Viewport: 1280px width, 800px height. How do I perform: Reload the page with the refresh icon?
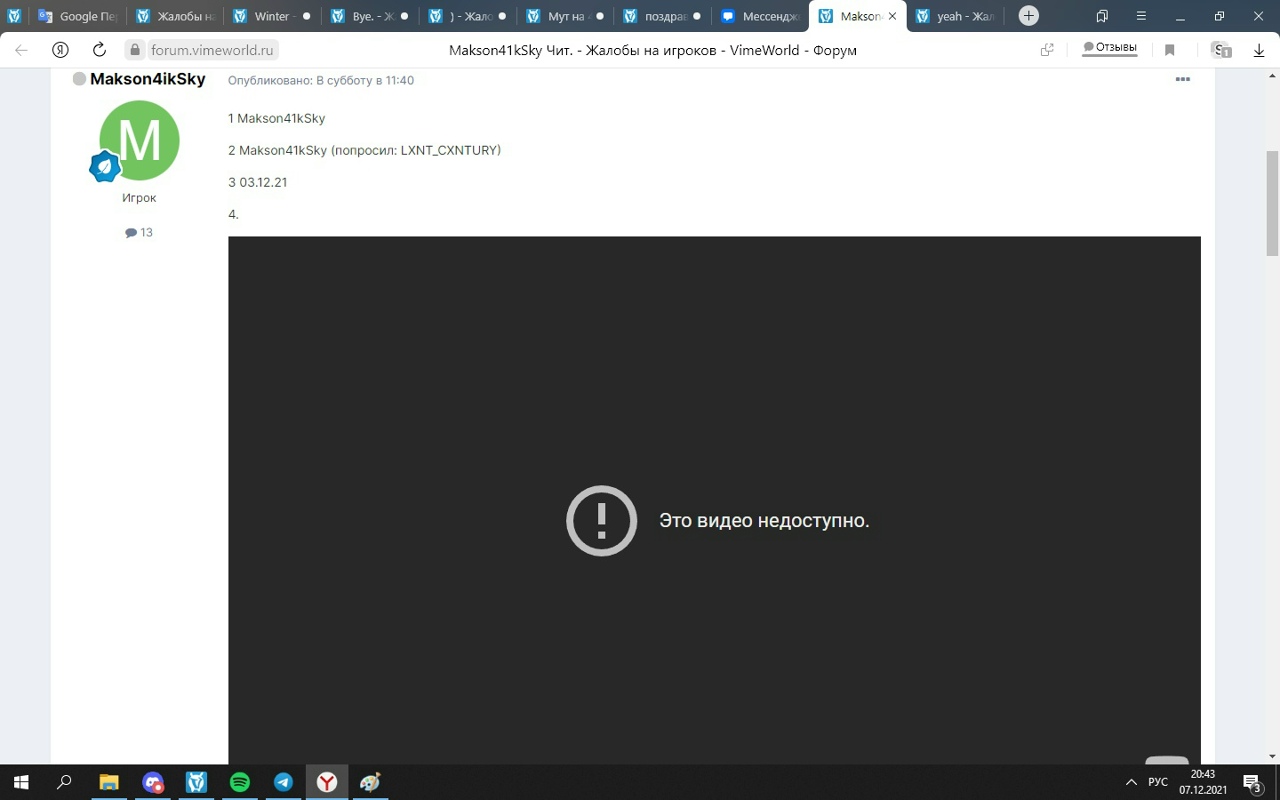coord(99,50)
